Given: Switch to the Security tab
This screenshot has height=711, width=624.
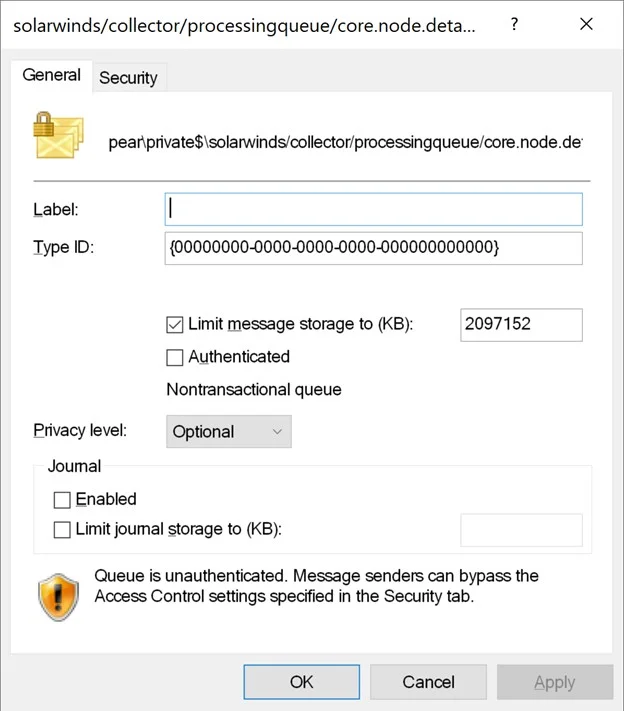Looking at the screenshot, I should [128, 78].
